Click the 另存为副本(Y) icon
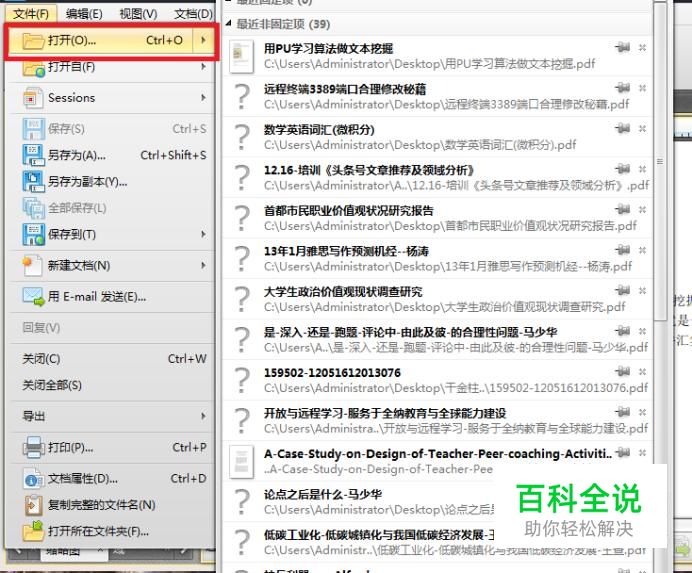 [x=34, y=182]
